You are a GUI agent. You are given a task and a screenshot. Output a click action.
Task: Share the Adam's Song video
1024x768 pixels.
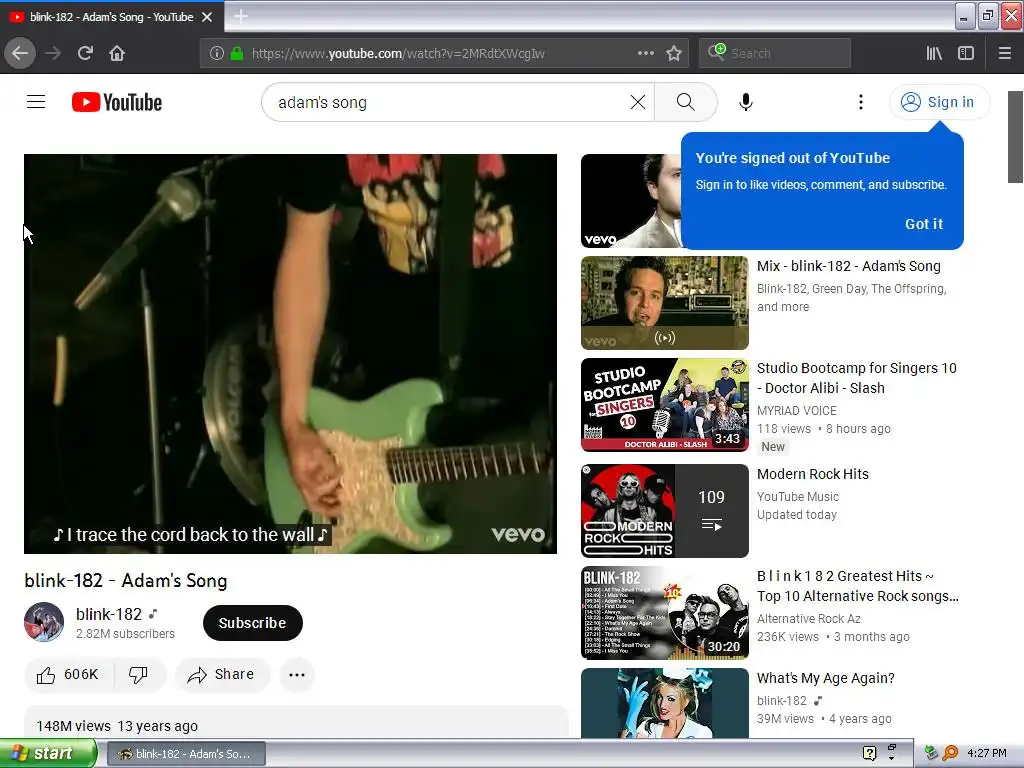coord(221,675)
